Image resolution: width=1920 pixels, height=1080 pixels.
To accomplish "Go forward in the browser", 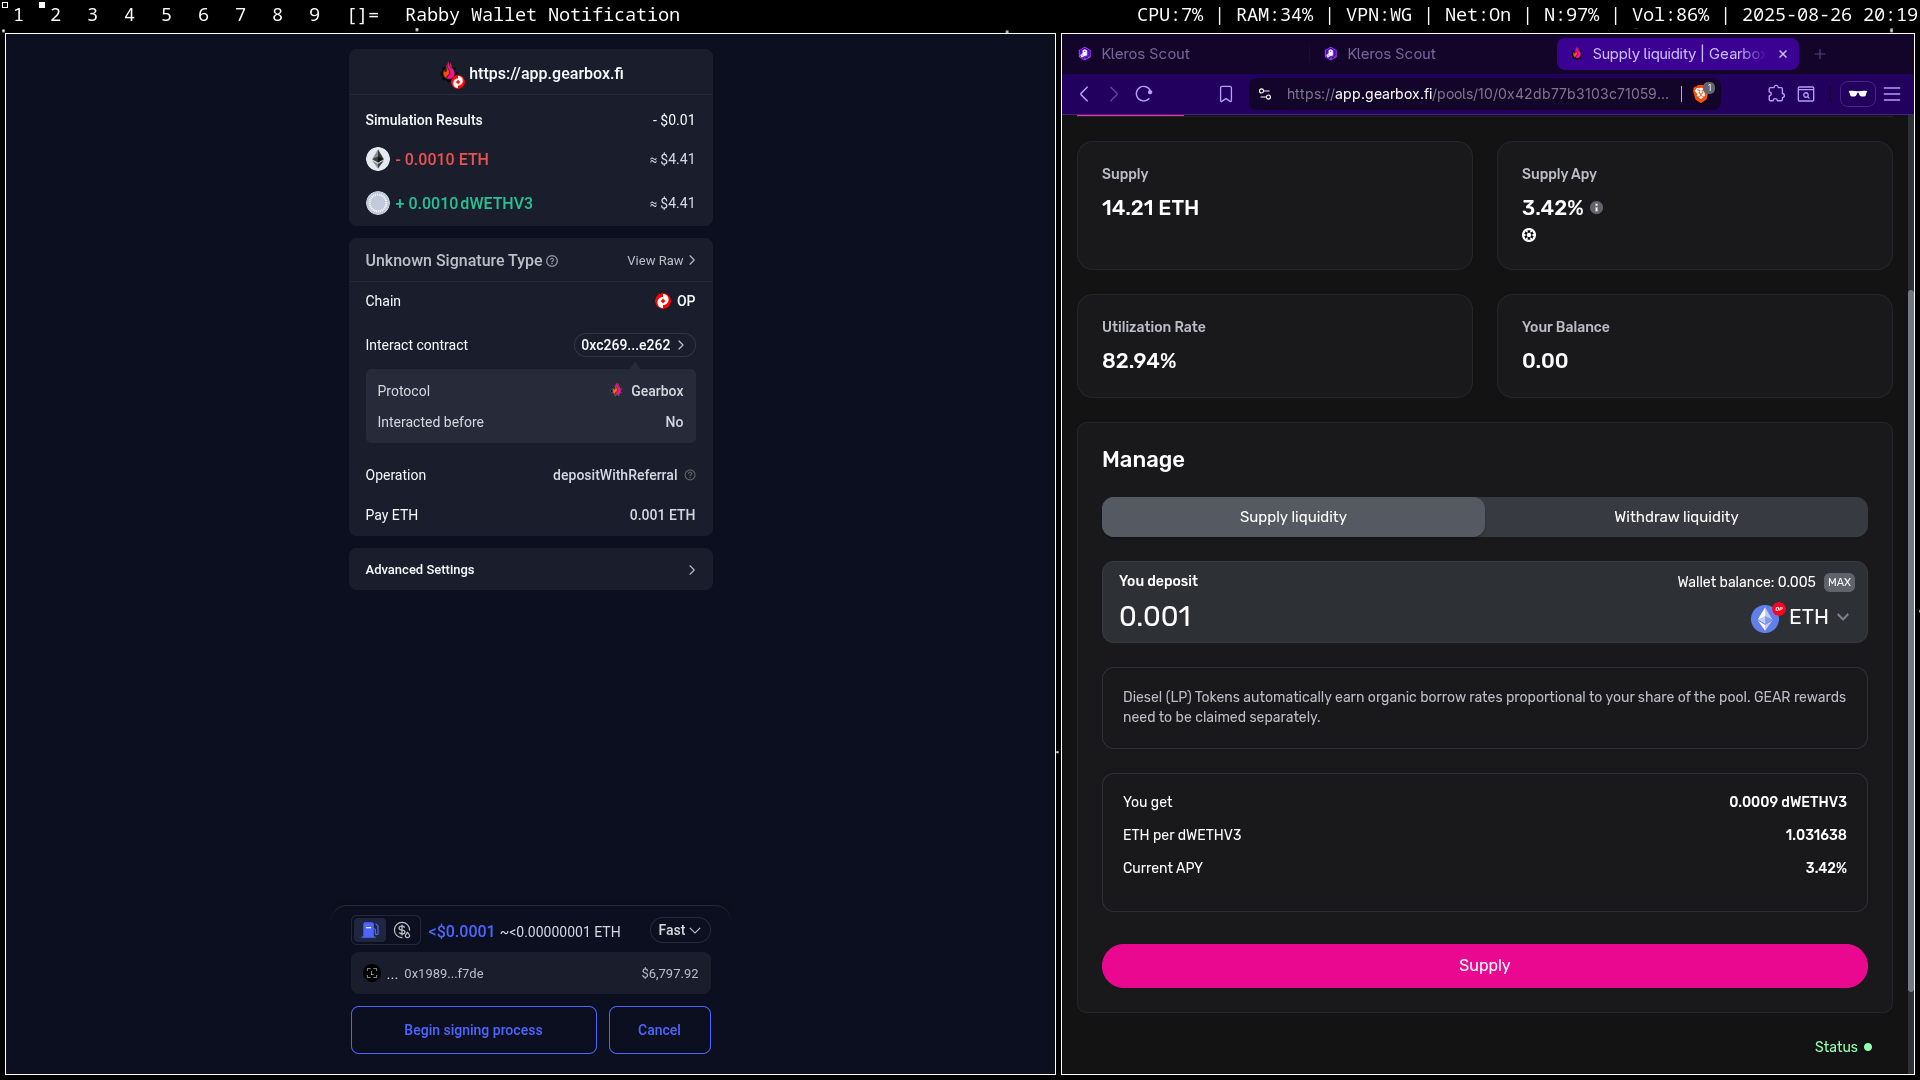I will click(x=1114, y=94).
